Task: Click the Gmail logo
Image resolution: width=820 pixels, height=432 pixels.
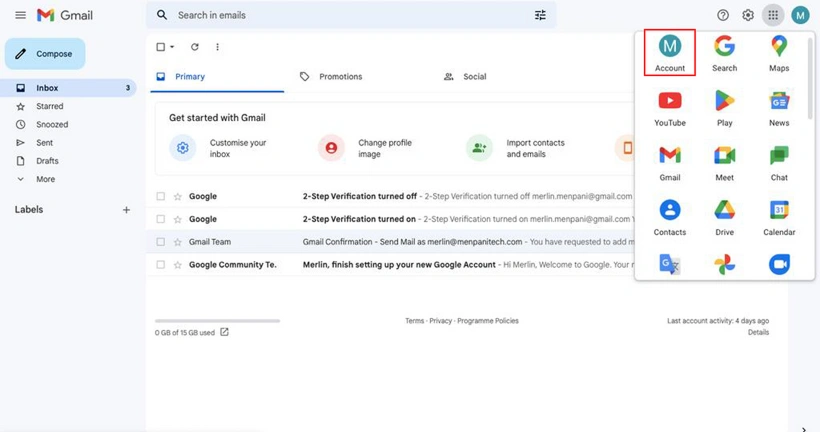Action: pyautogui.click(x=65, y=15)
